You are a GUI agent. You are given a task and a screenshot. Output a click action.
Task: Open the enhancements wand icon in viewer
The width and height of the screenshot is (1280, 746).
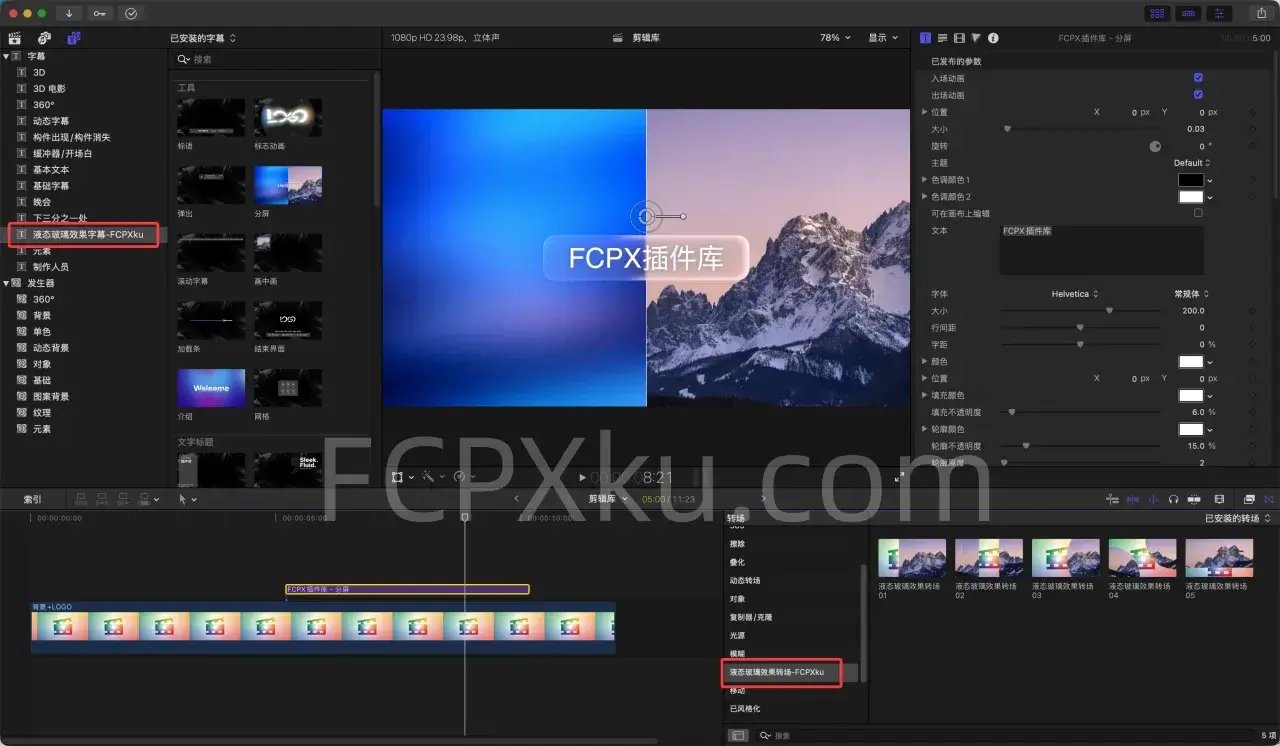pos(426,477)
